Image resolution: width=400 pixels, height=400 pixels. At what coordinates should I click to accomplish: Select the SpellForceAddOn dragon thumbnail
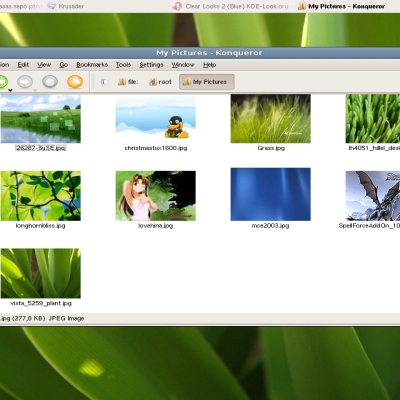[x=373, y=196]
